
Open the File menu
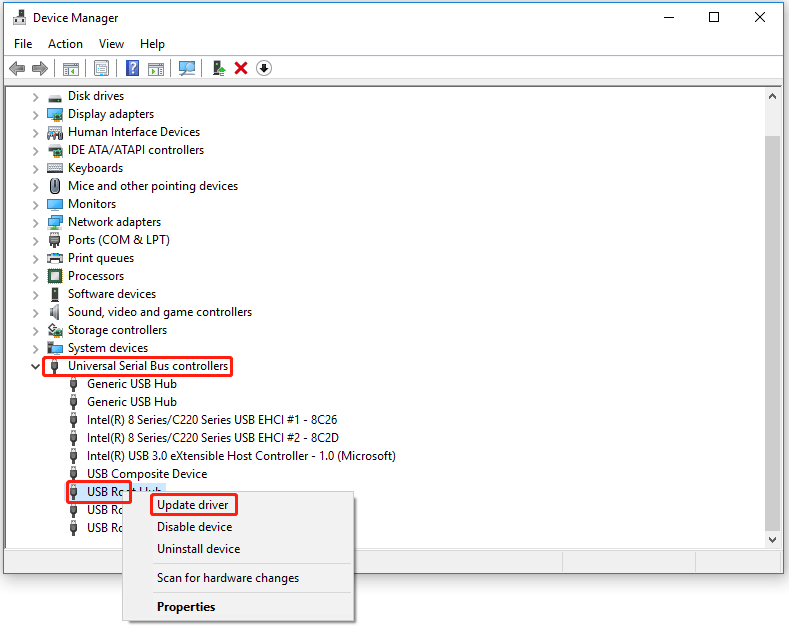click(x=23, y=44)
